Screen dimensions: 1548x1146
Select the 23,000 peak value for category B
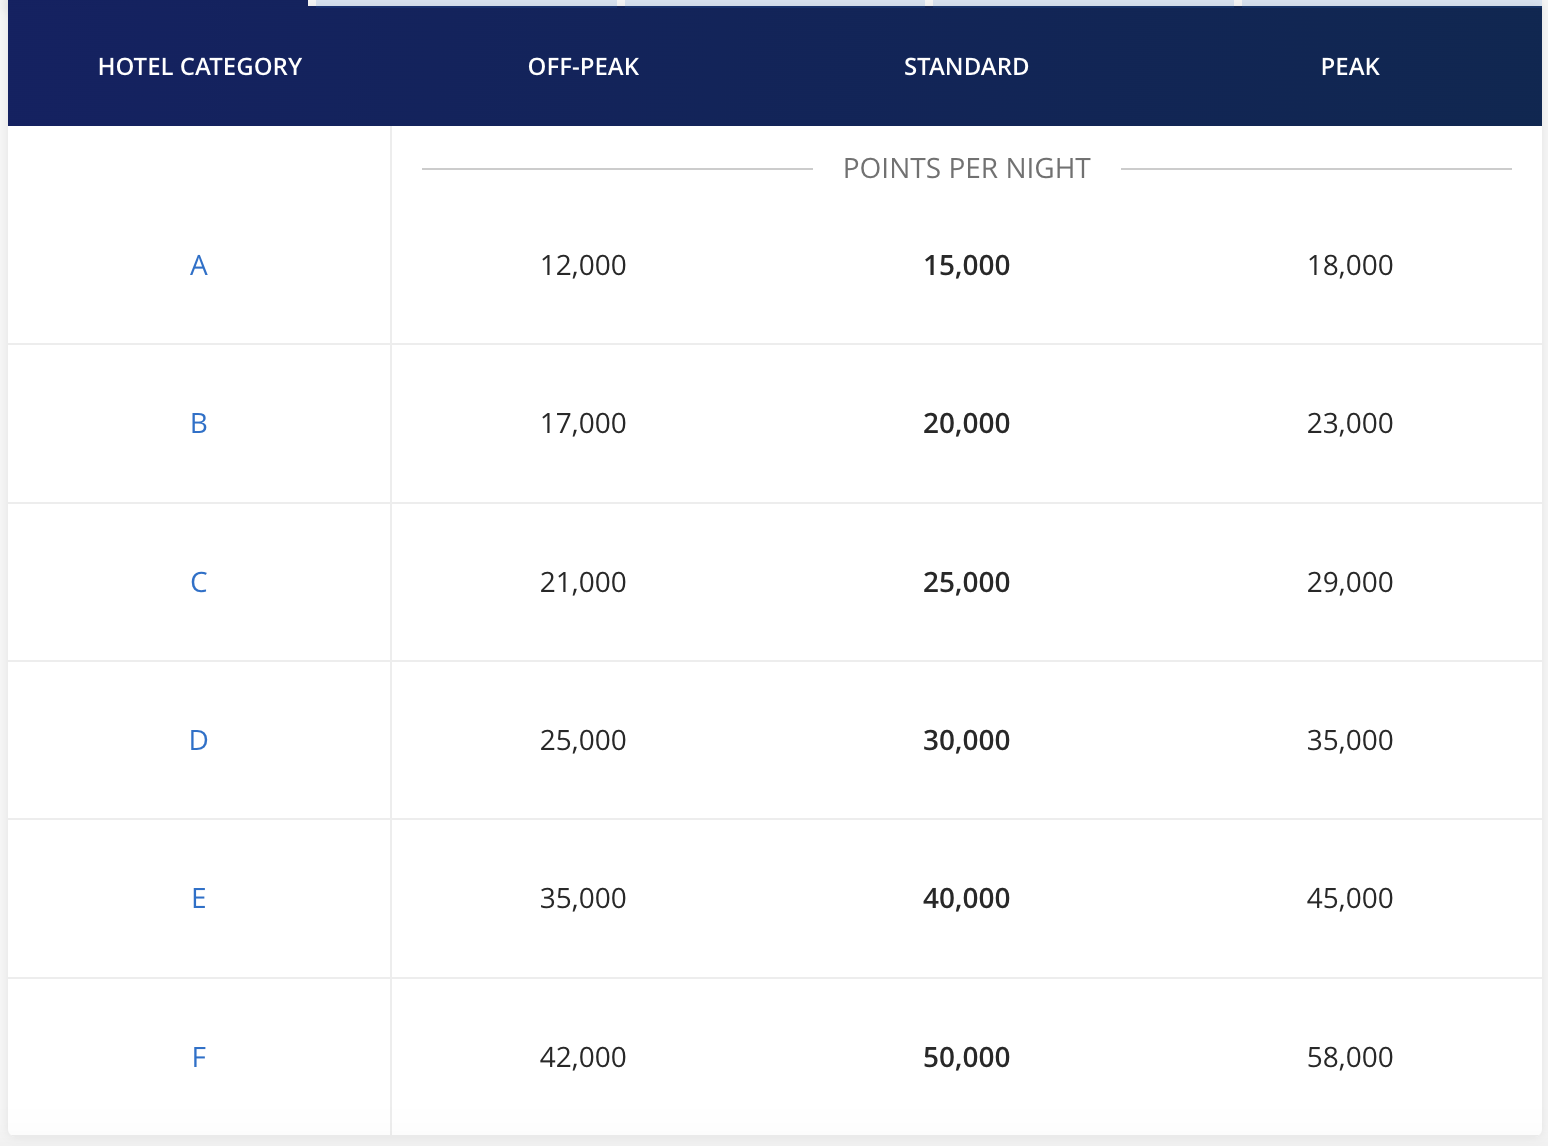(1350, 423)
